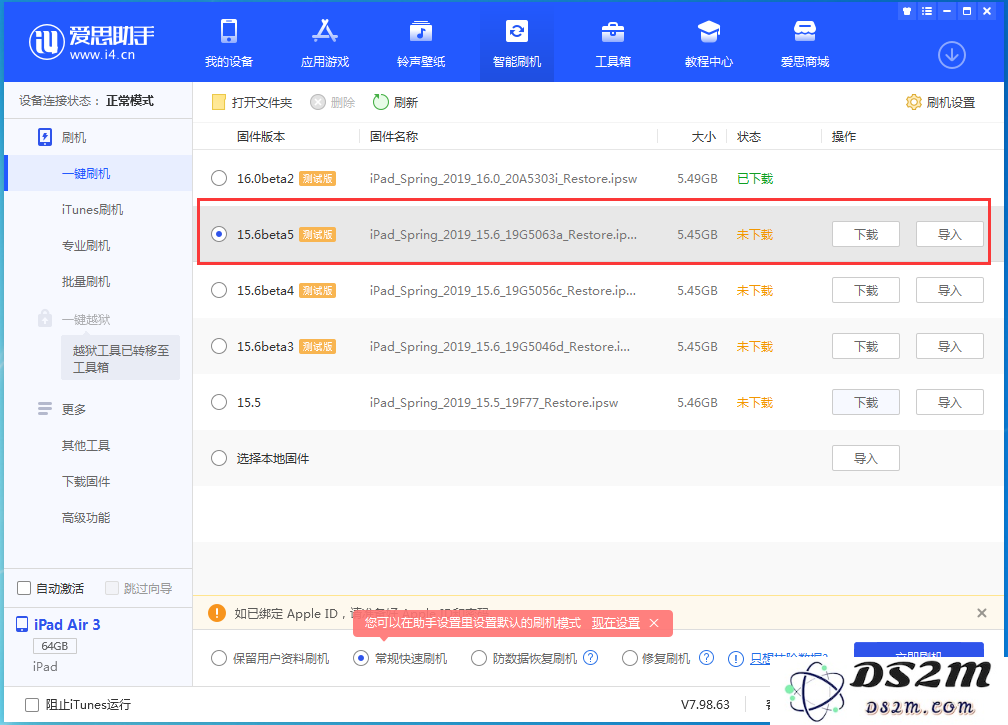Click the 一键越狱 lock icon

(44, 318)
